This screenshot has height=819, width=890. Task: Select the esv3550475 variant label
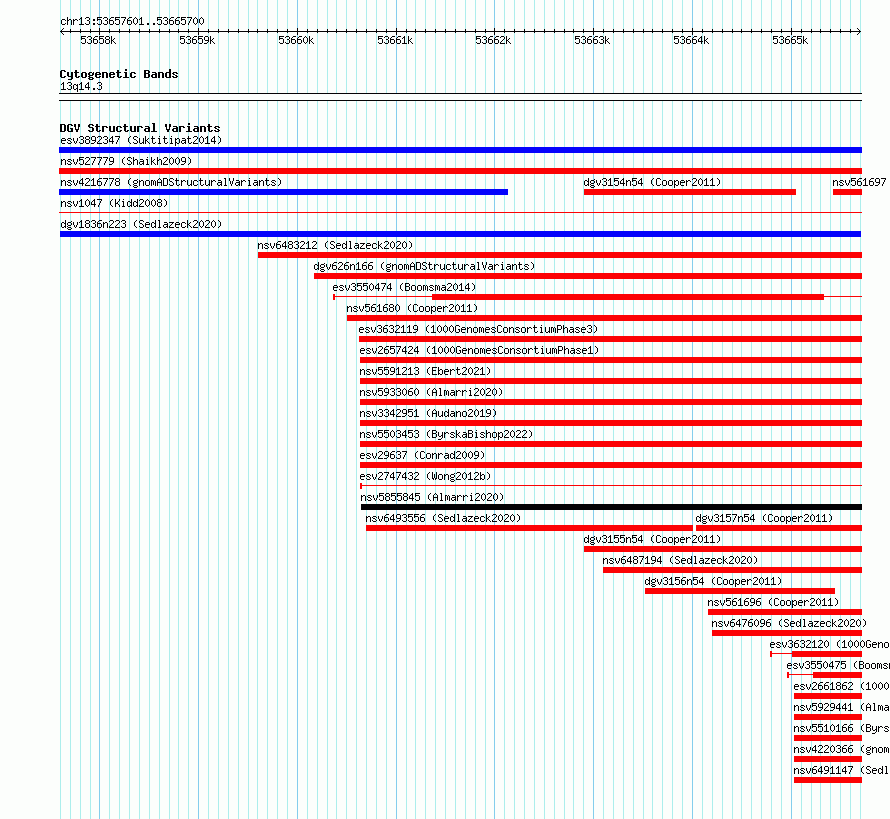point(838,665)
